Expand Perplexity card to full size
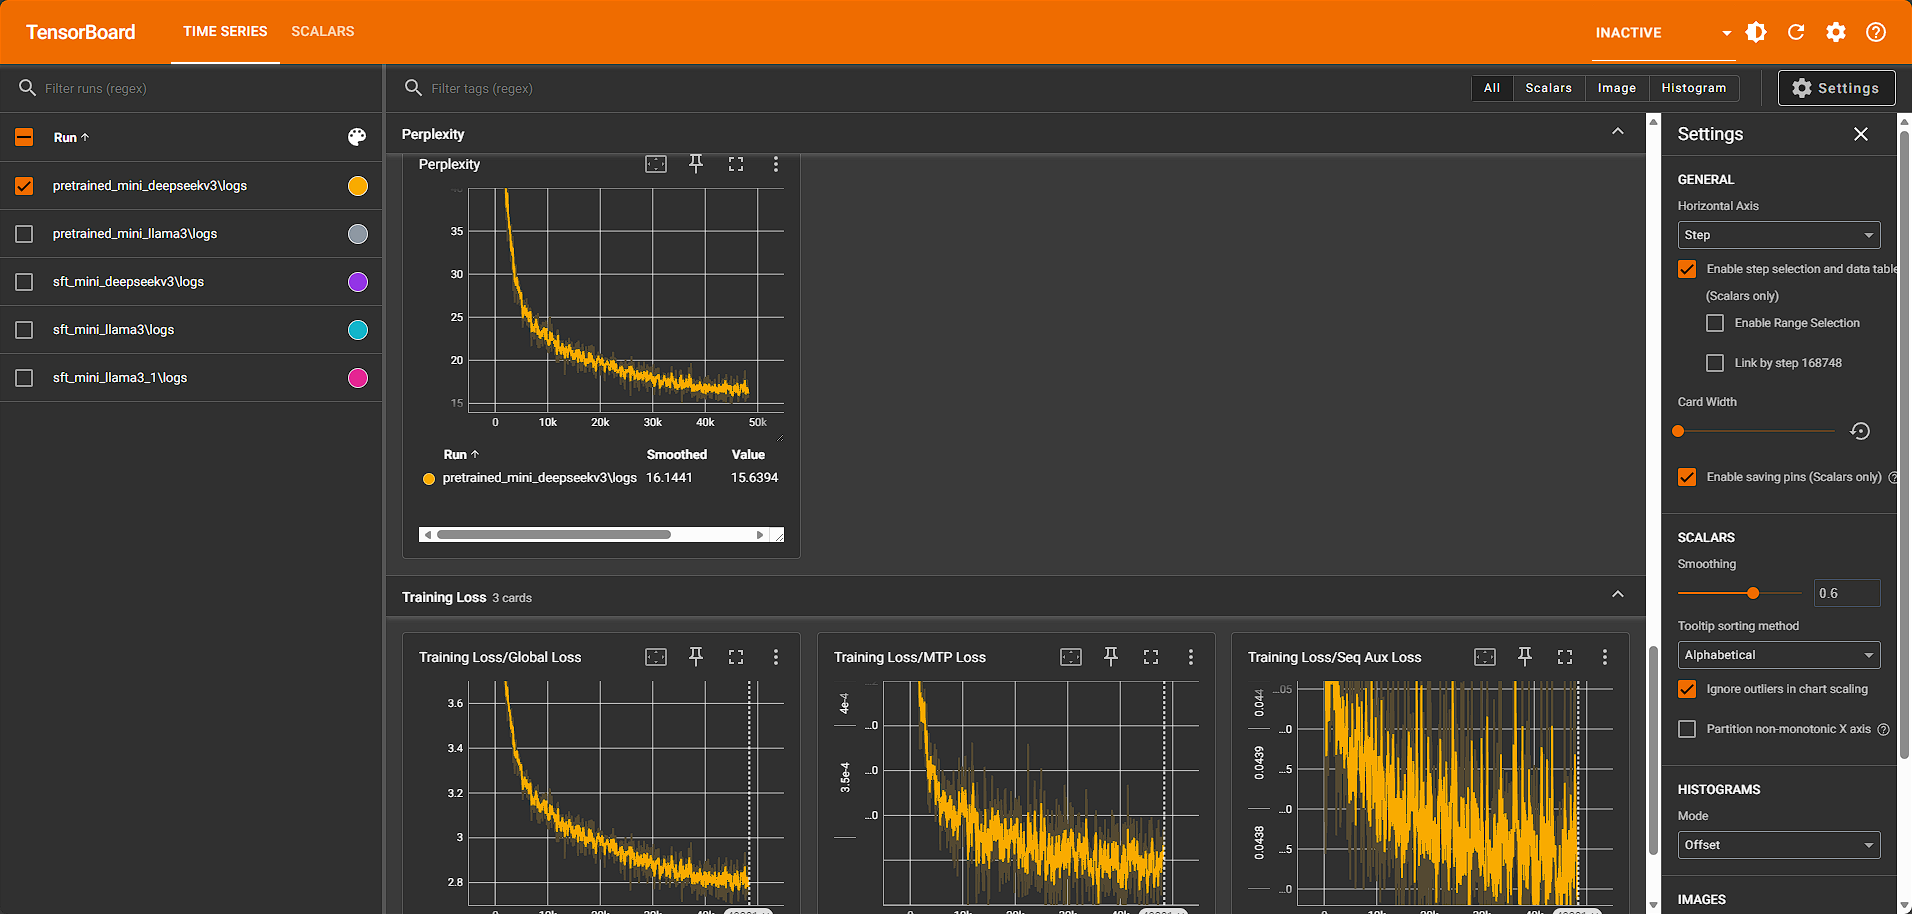1912x914 pixels. click(736, 164)
